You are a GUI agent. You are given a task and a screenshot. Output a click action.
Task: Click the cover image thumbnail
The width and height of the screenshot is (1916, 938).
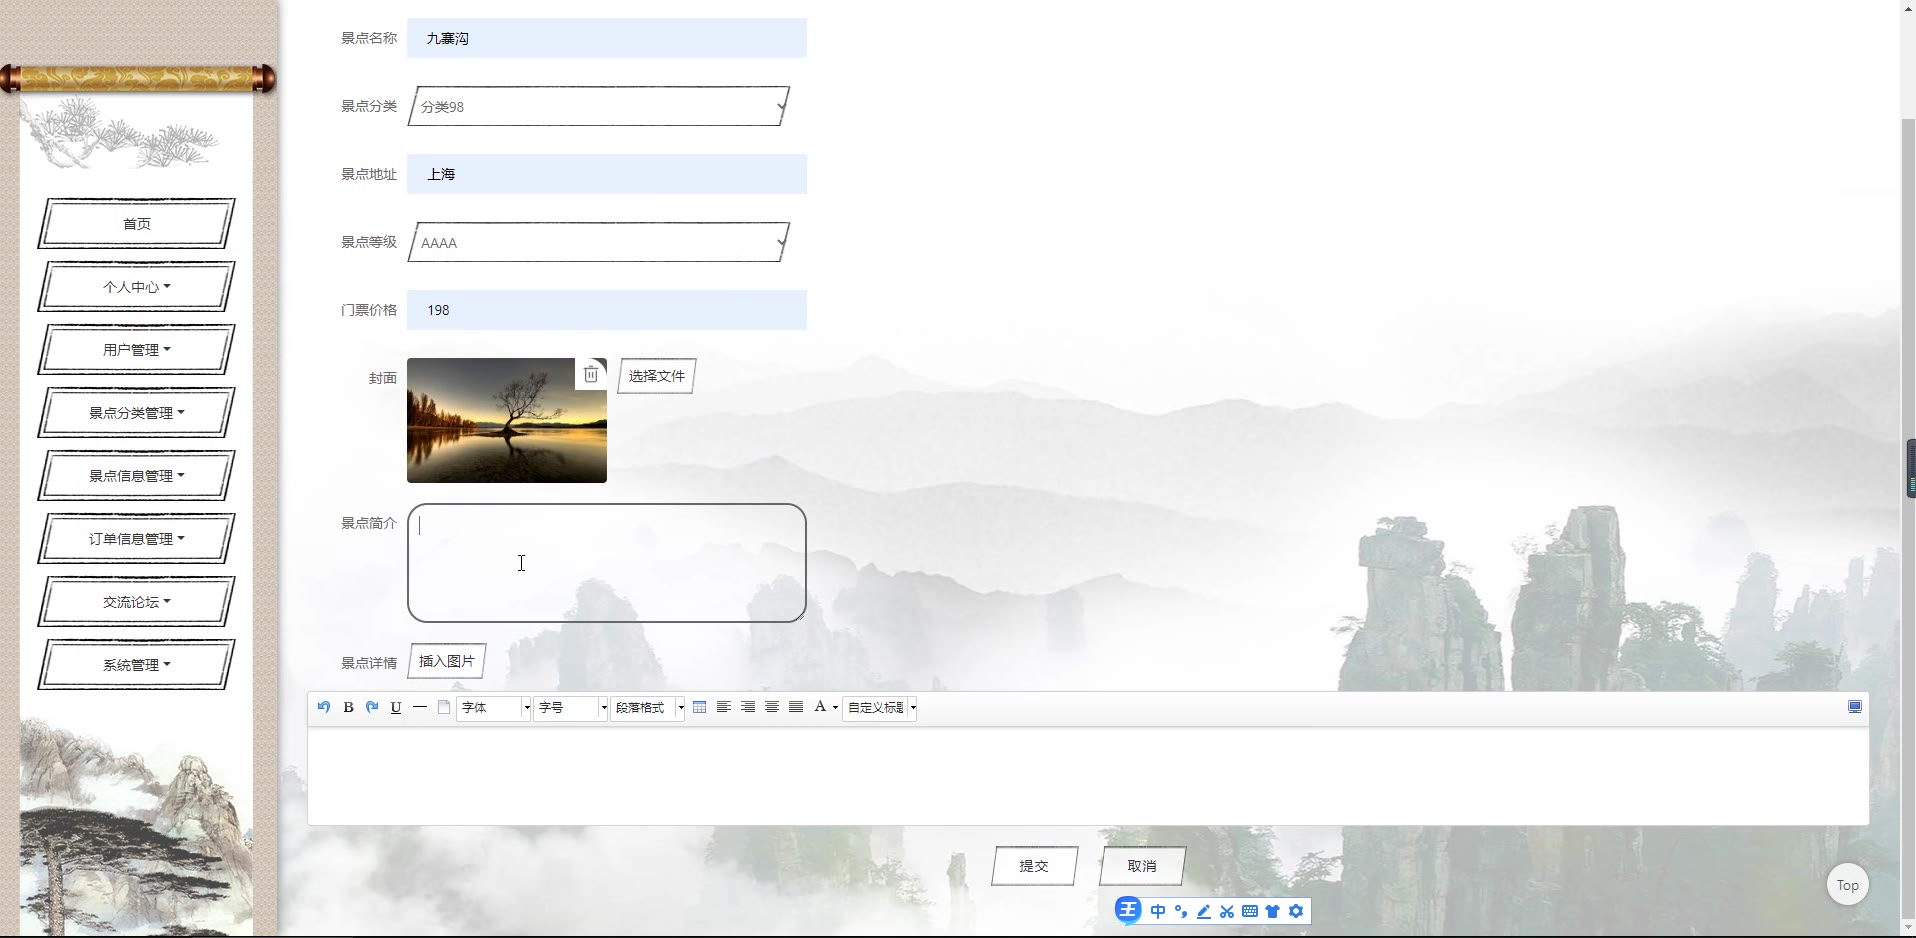point(507,420)
